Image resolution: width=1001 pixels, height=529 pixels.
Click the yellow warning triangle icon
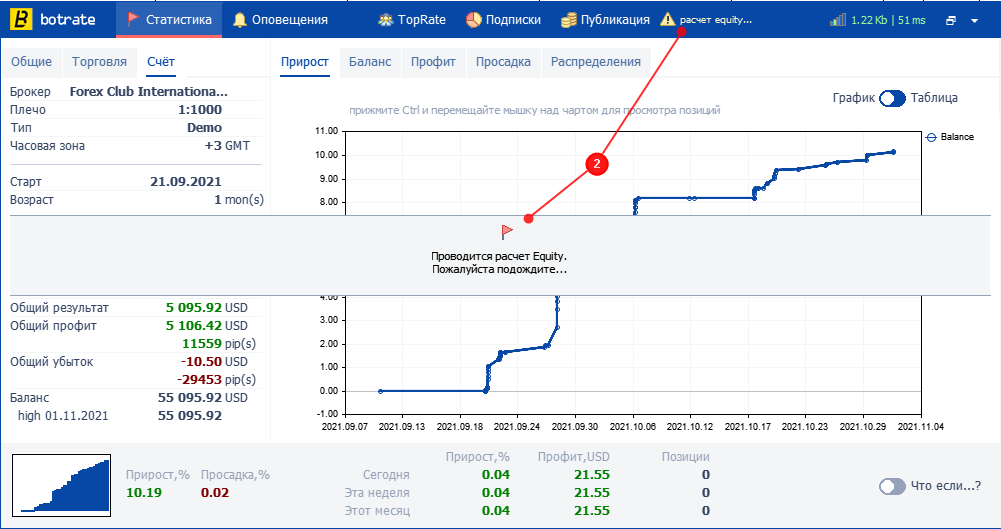[668, 19]
